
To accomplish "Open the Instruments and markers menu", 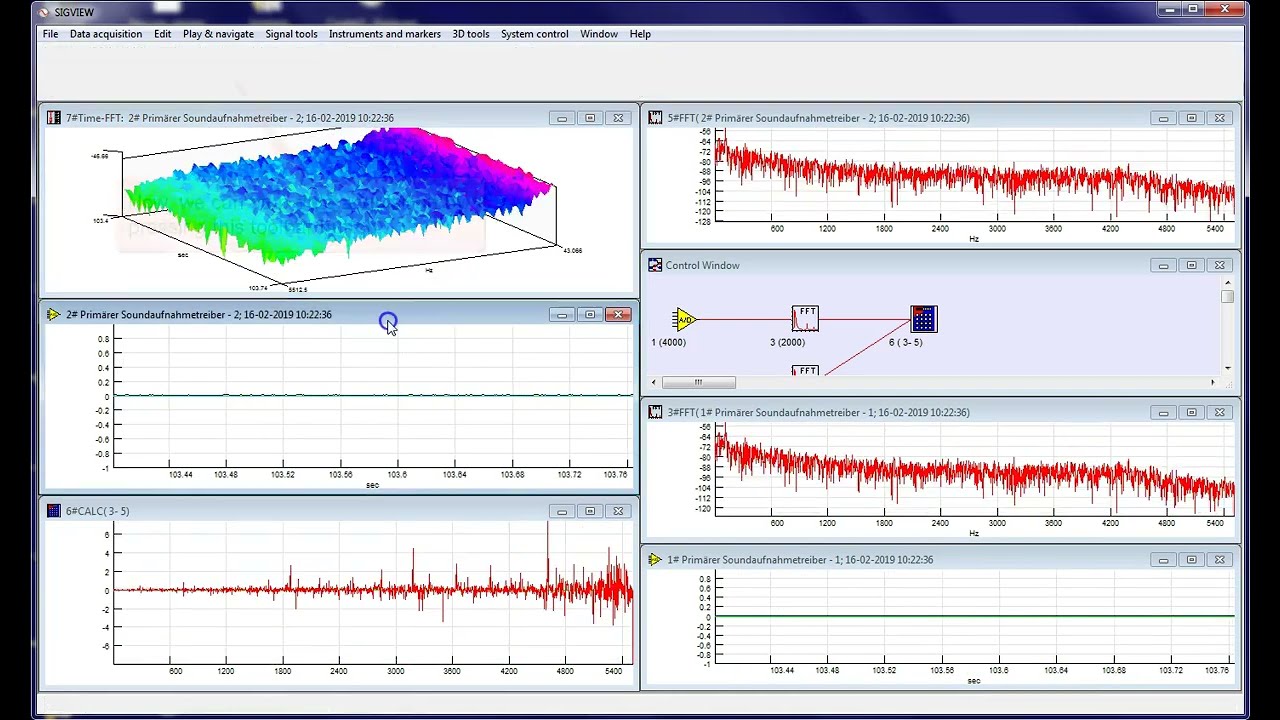I will pos(385,34).
